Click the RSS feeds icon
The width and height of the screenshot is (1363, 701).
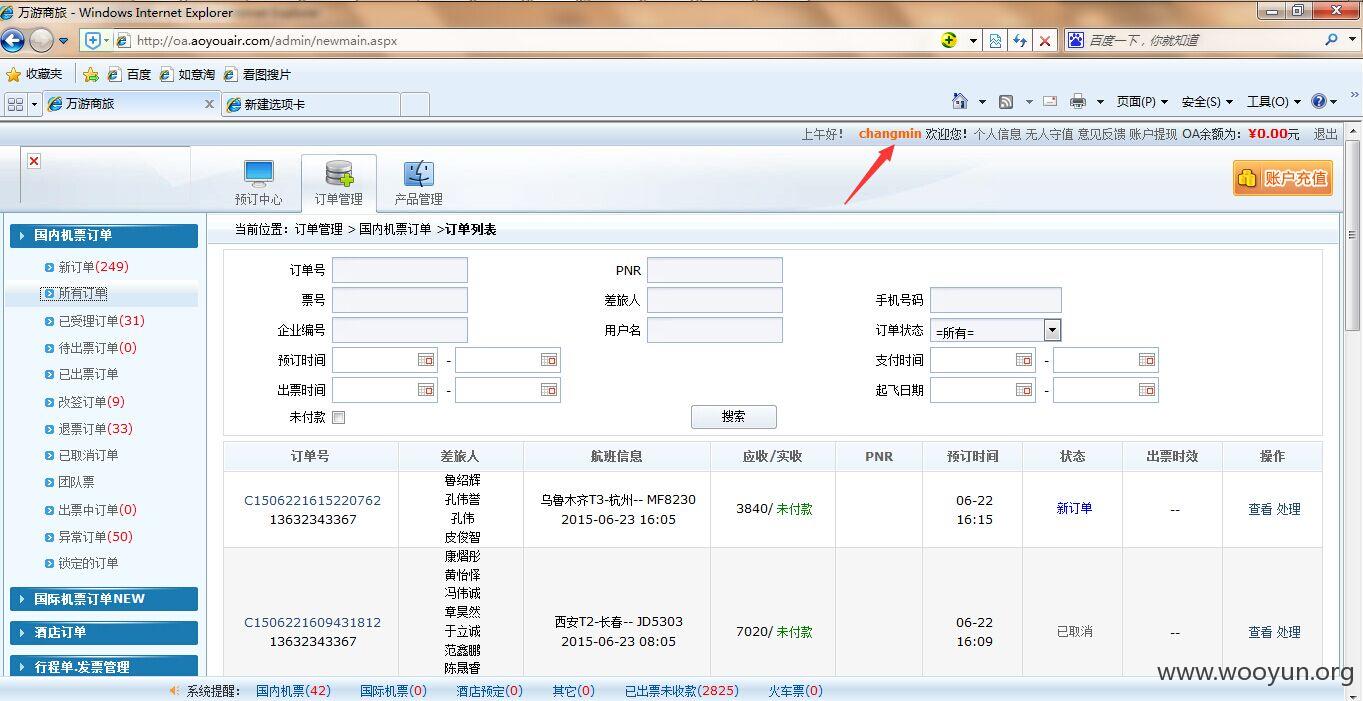(x=1006, y=101)
